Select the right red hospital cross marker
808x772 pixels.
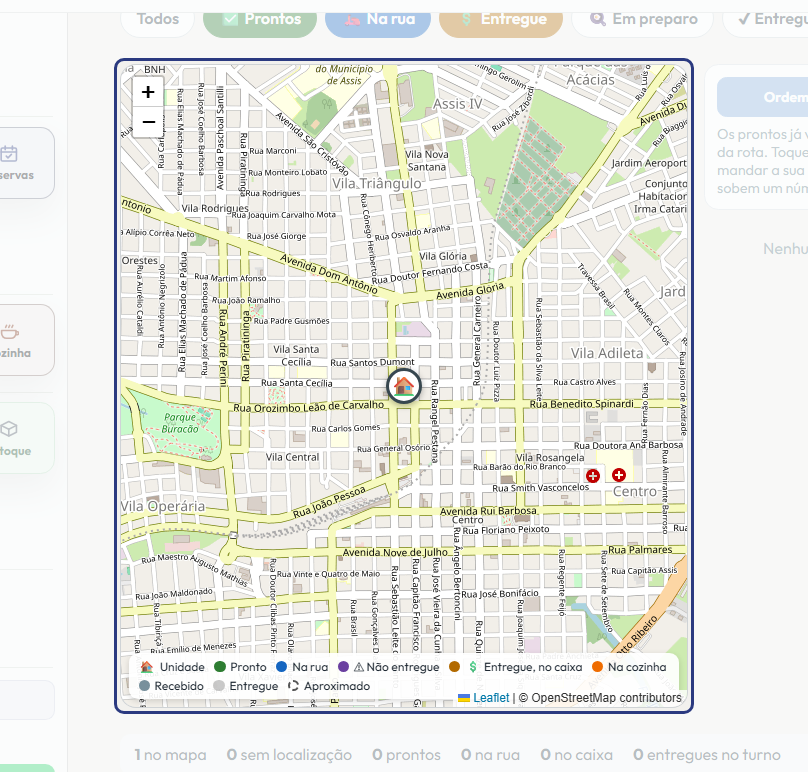tap(619, 475)
